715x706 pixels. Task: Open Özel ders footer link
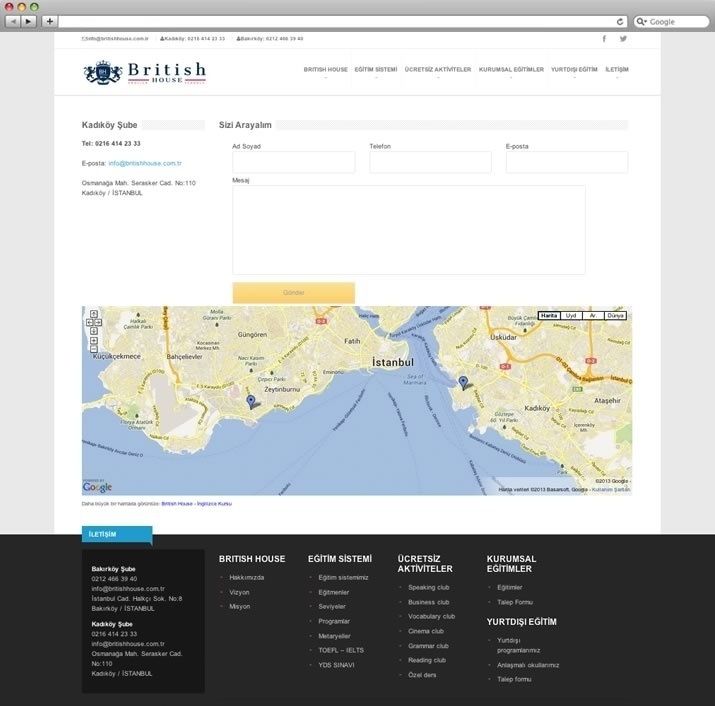(x=422, y=675)
